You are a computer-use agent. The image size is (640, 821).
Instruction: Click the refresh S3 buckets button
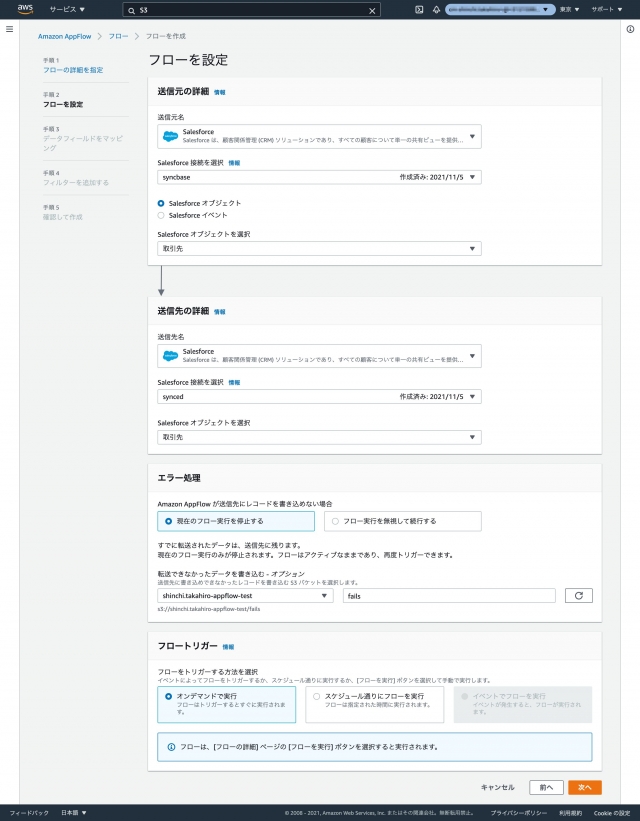[579, 596]
